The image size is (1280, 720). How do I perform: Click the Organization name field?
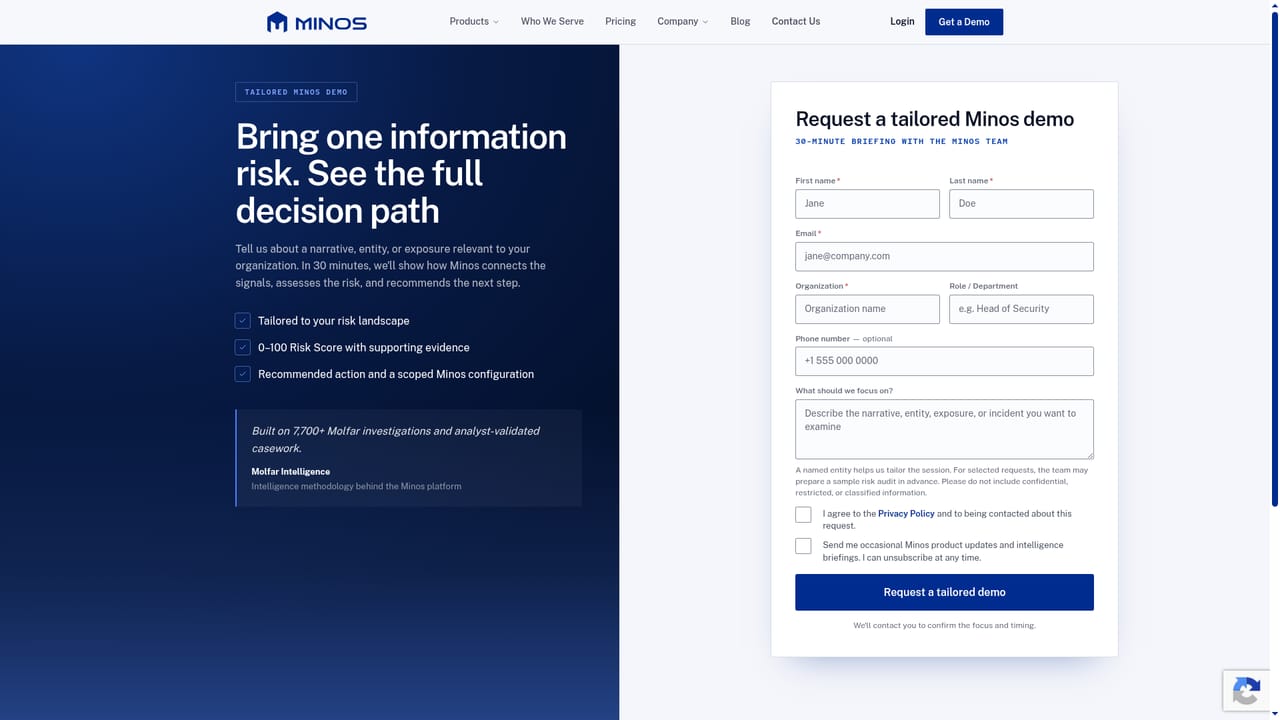(867, 309)
